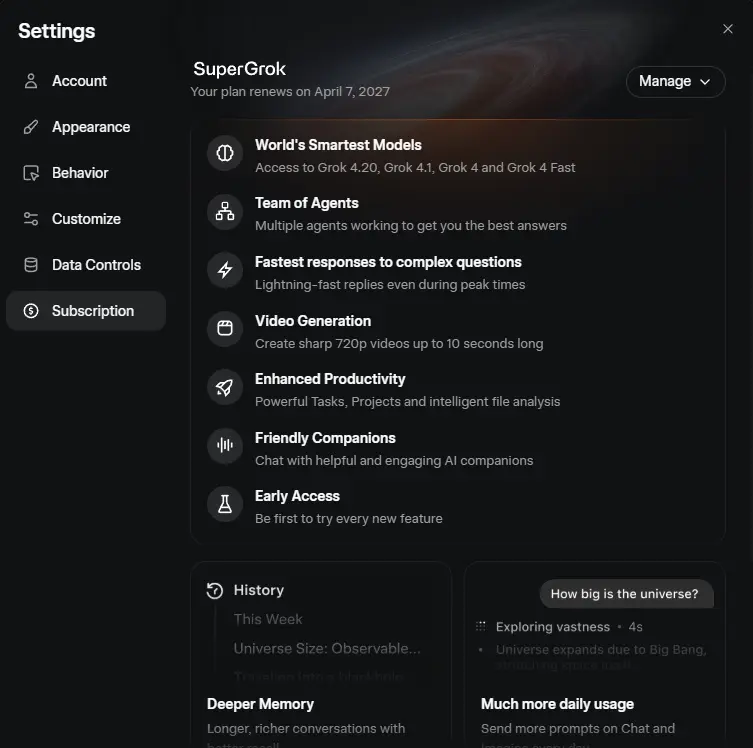Click the rocket Enhanced Productivity icon
The width and height of the screenshot is (753, 748).
[x=225, y=387]
